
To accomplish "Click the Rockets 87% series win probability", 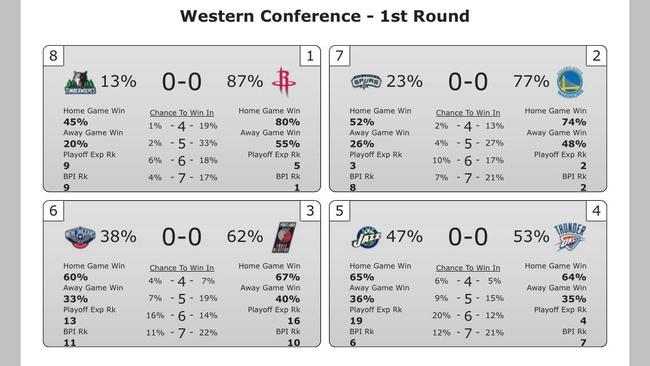I will (x=245, y=81).
